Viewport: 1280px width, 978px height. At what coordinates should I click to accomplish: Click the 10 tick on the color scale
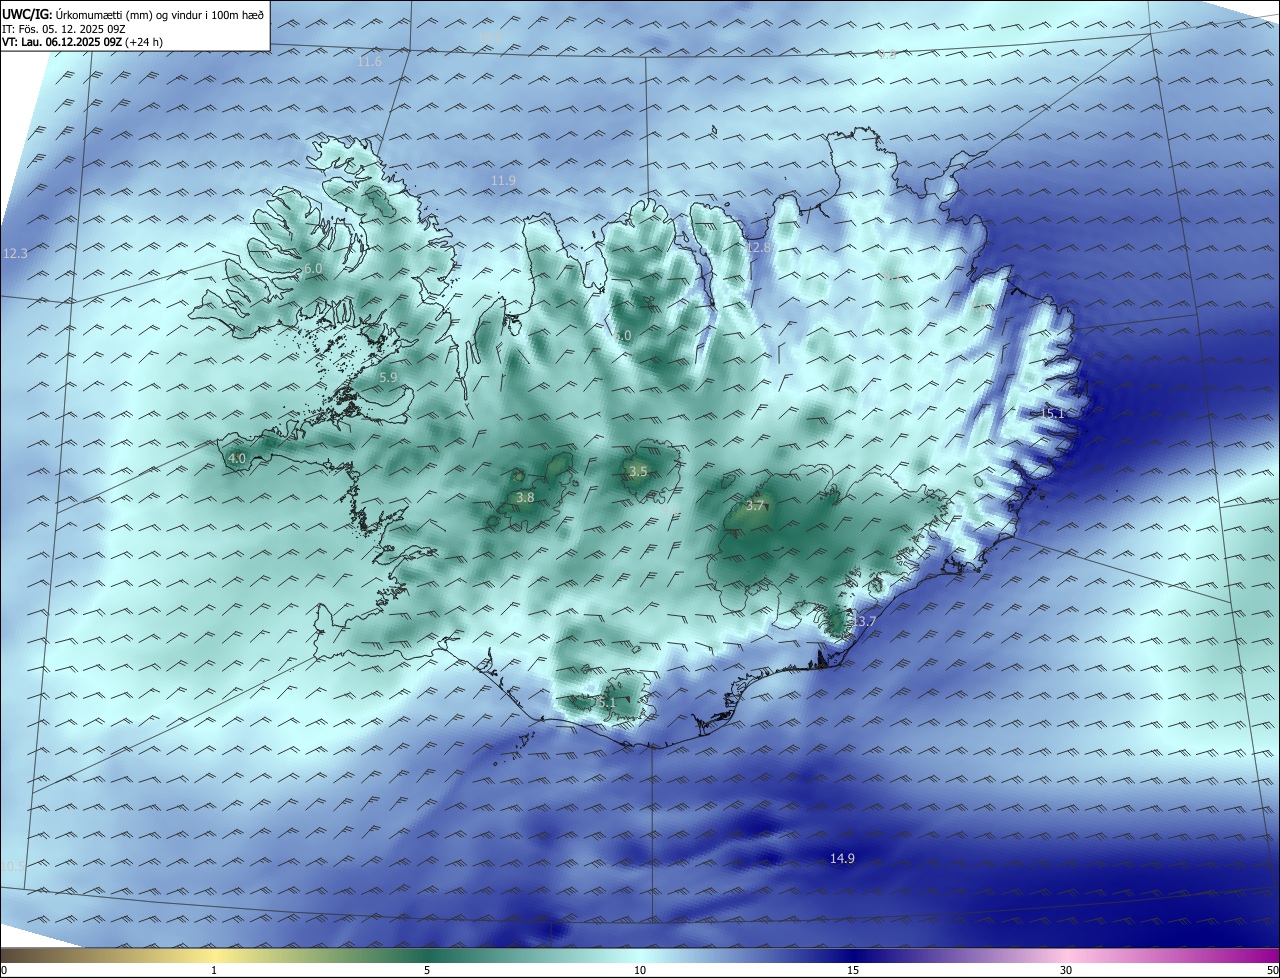point(640,970)
